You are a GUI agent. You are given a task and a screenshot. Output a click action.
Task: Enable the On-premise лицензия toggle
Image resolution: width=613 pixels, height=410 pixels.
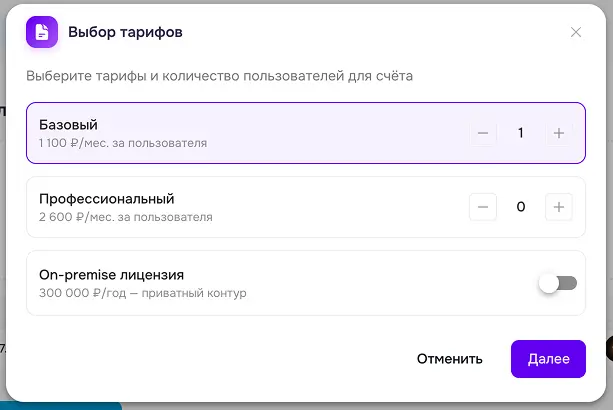(x=558, y=283)
